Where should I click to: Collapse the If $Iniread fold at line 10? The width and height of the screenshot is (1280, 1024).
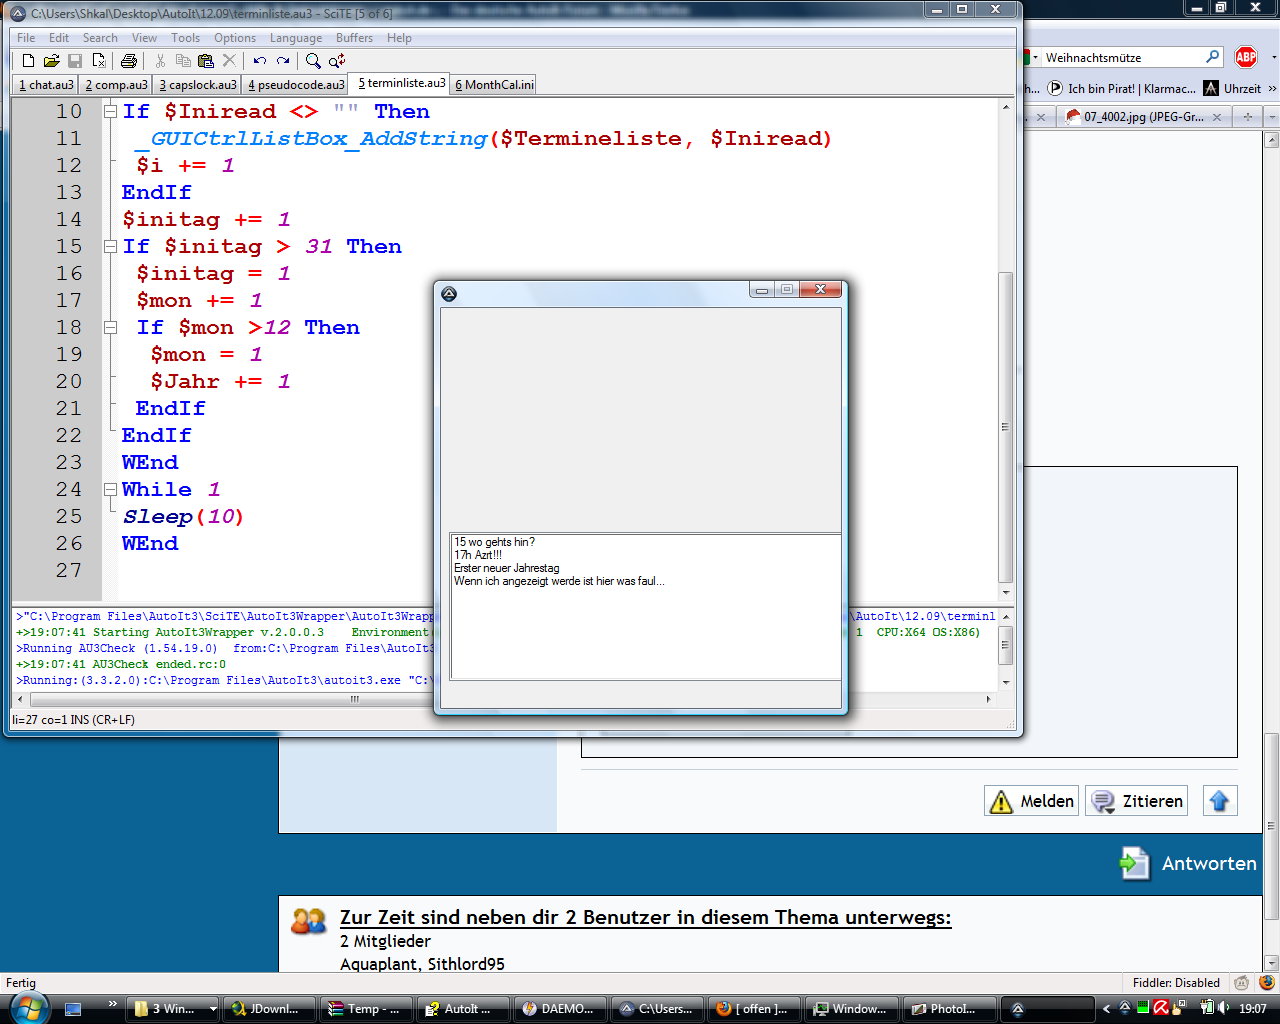pyautogui.click(x=110, y=112)
